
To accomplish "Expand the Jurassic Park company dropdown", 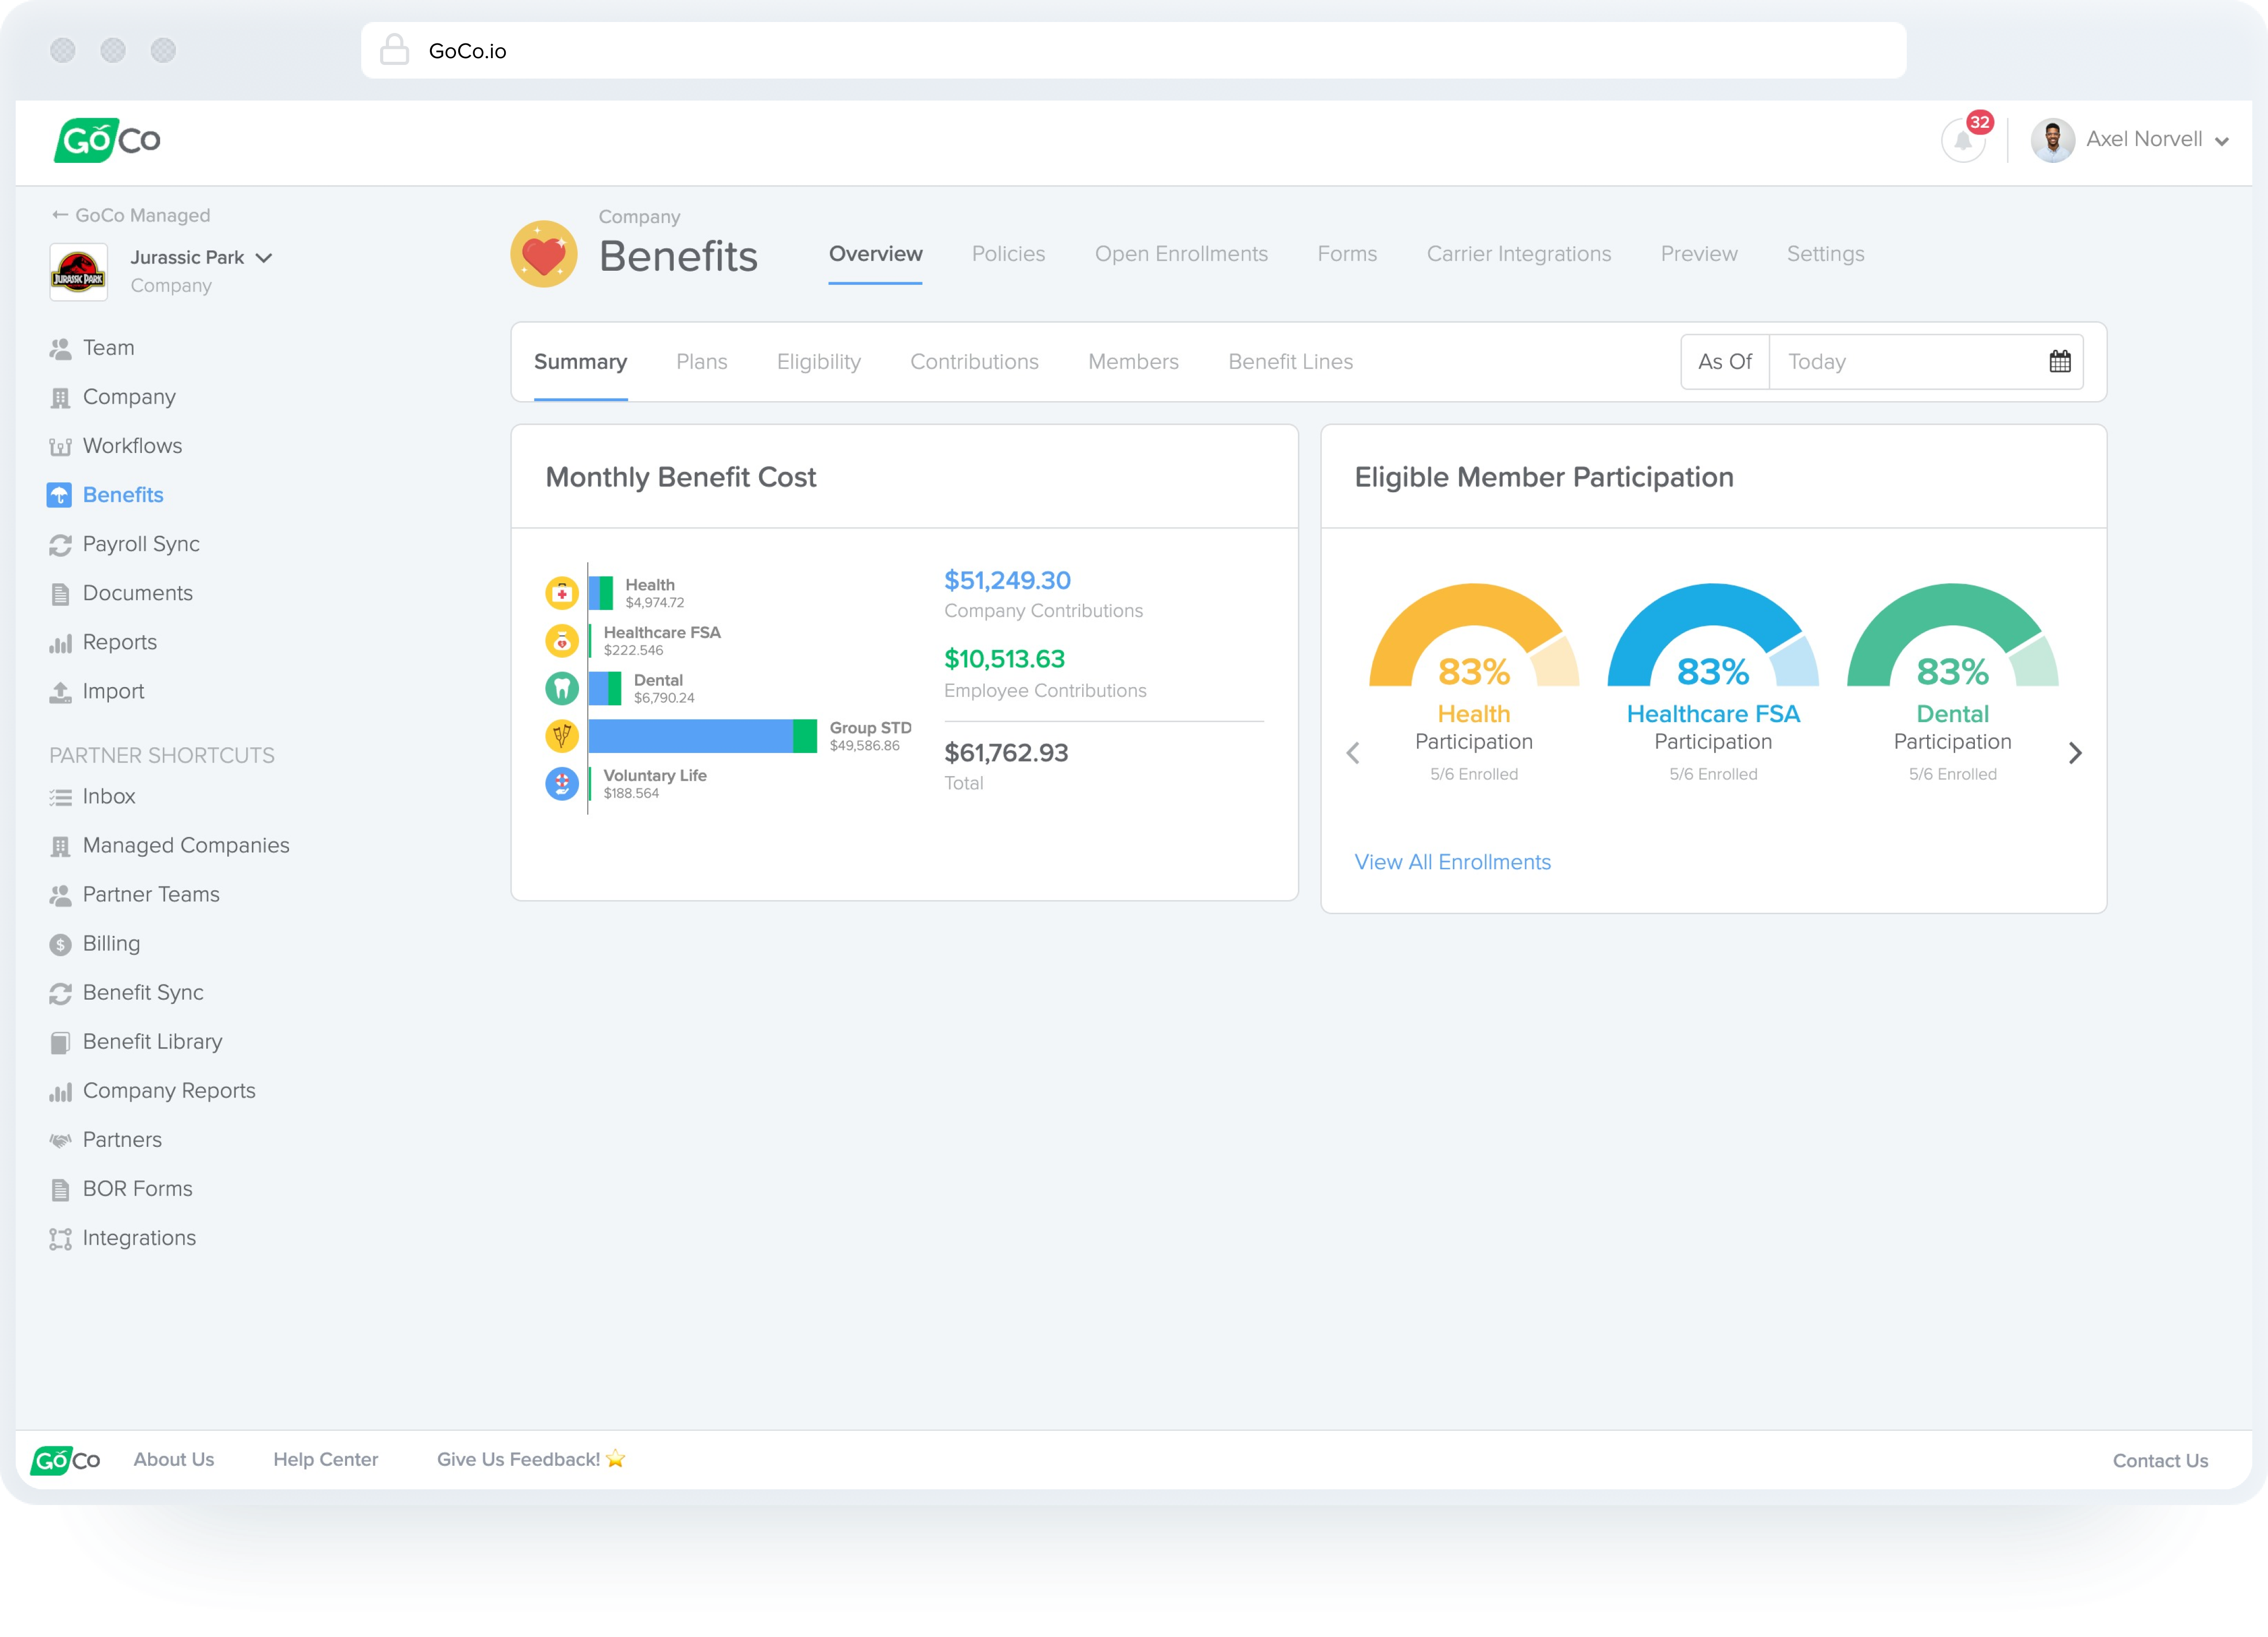I will click(264, 258).
